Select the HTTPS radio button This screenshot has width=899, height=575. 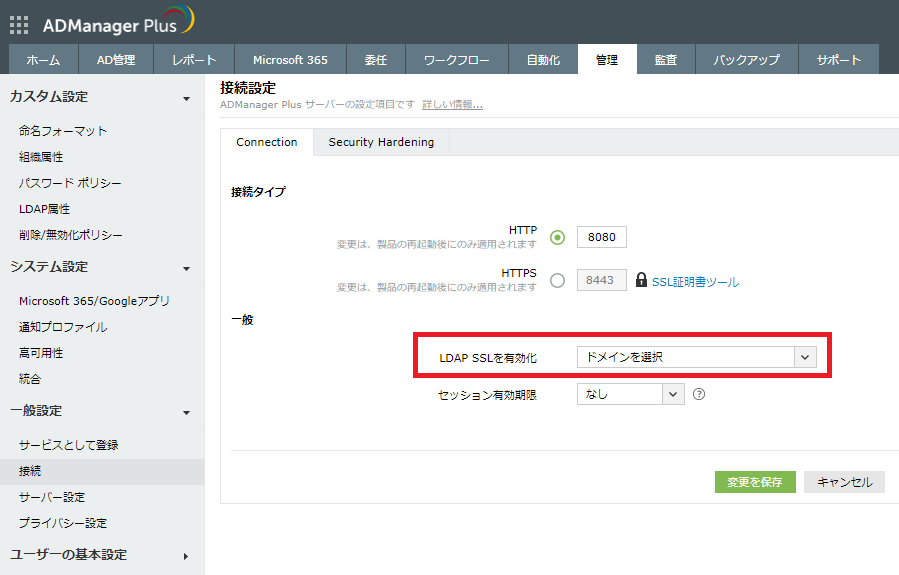[x=557, y=280]
